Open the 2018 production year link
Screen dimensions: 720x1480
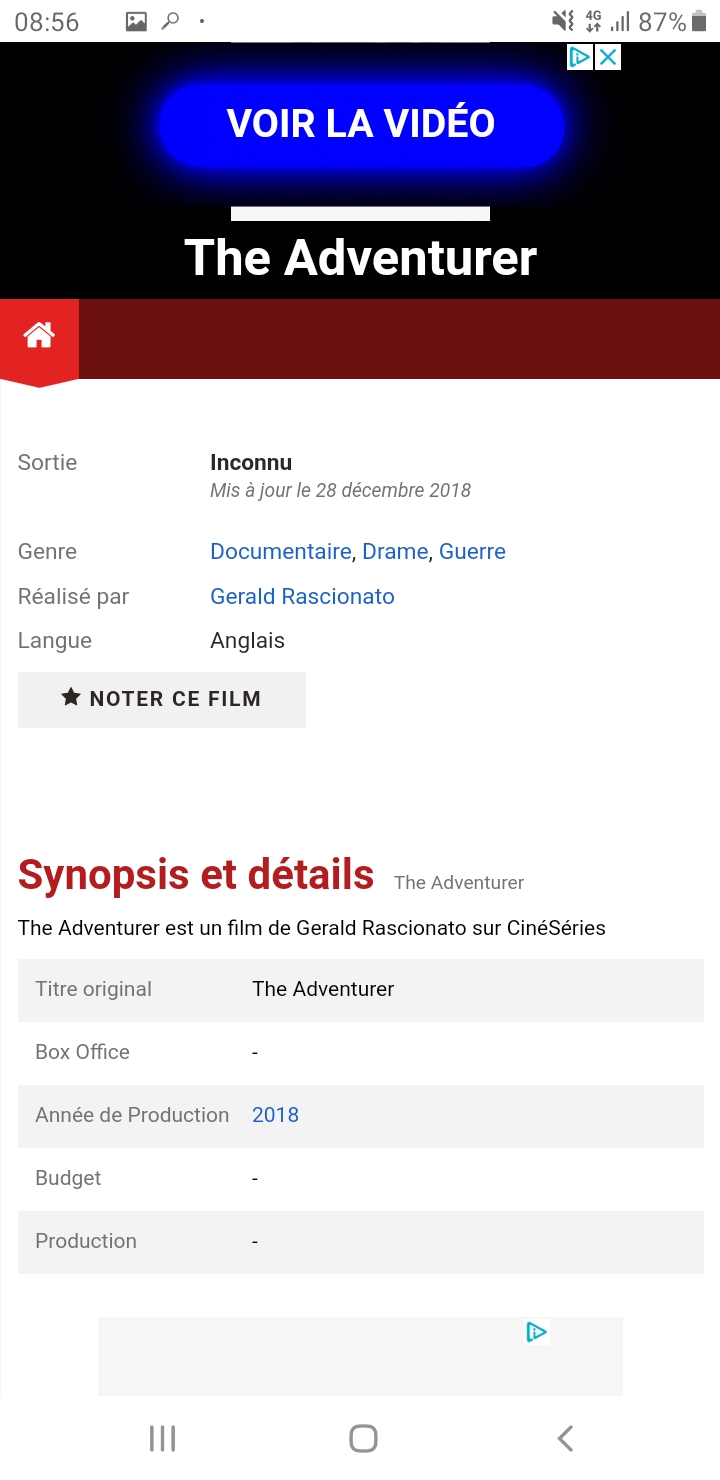pyautogui.click(x=275, y=1114)
